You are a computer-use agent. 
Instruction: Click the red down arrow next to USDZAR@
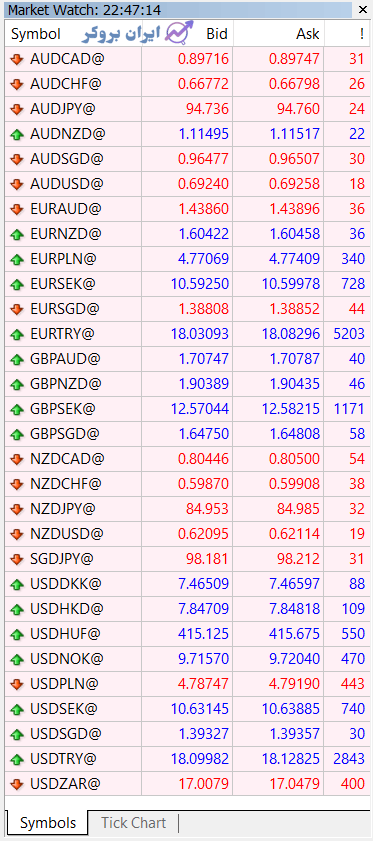click(x=17, y=784)
